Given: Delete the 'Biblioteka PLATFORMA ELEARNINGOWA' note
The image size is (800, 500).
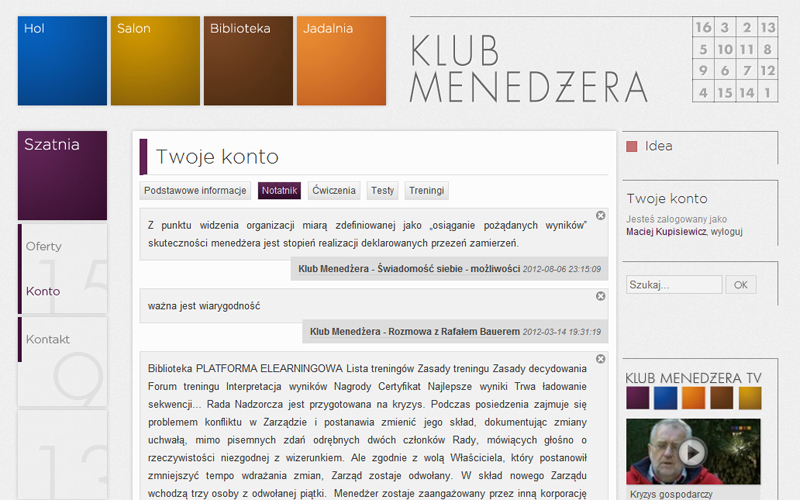Looking at the screenshot, I should click(x=601, y=359).
